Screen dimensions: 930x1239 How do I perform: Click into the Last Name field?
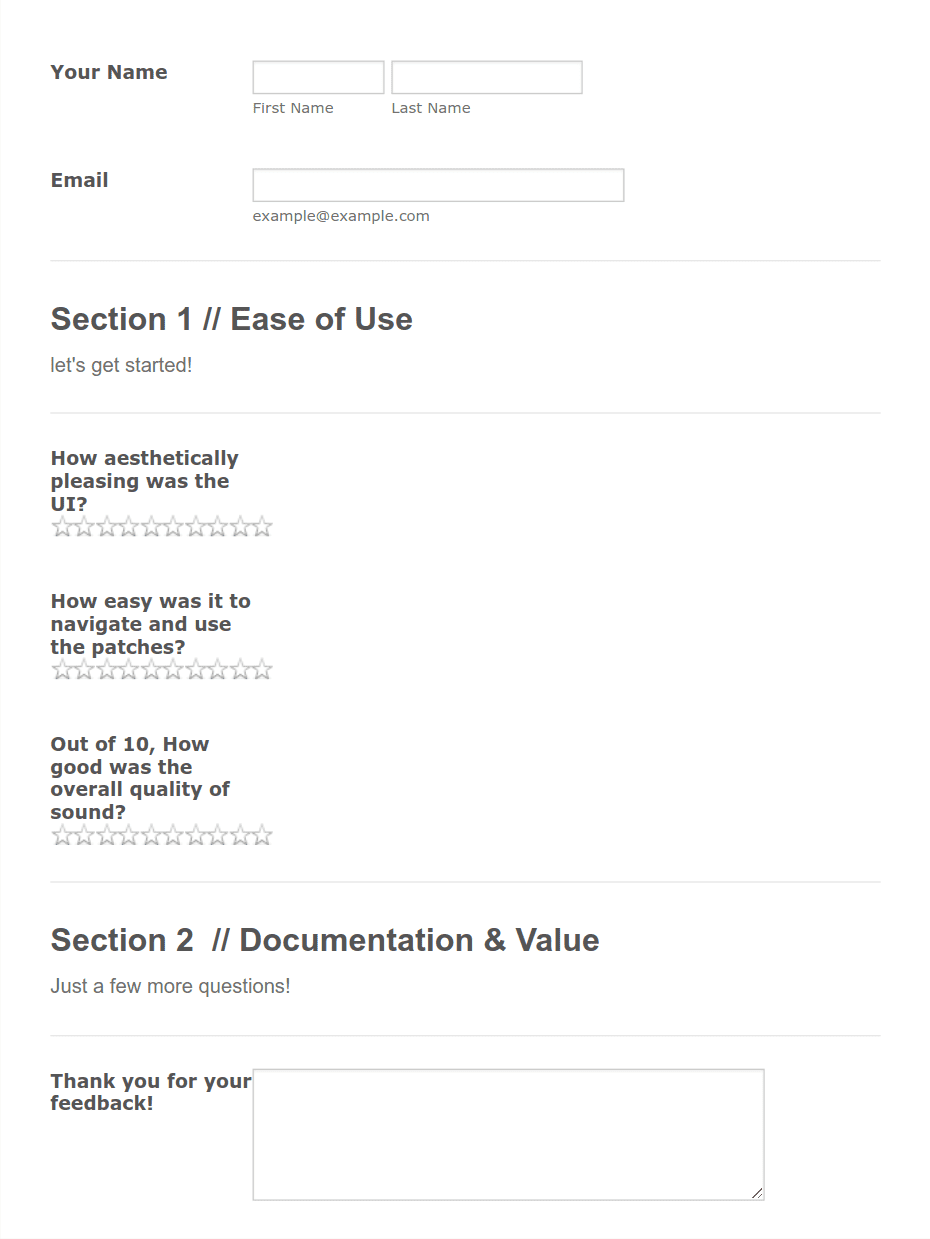tap(486, 77)
